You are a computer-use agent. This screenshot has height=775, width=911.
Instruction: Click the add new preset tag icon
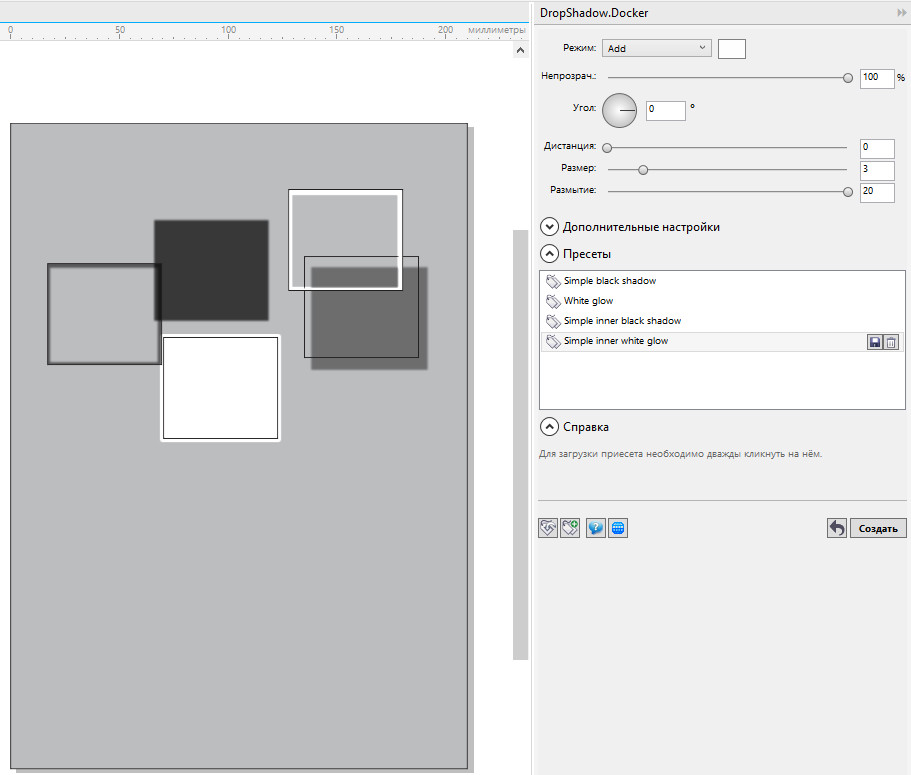(571, 528)
